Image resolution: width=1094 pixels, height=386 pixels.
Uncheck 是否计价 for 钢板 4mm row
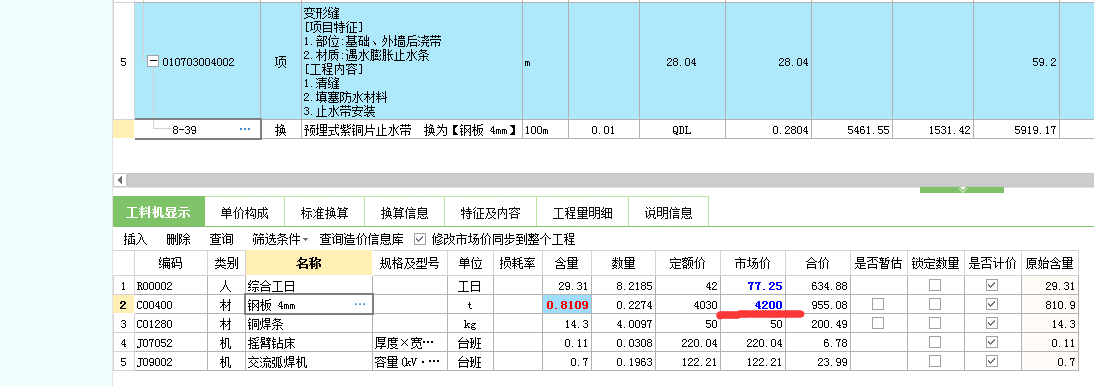click(992, 304)
